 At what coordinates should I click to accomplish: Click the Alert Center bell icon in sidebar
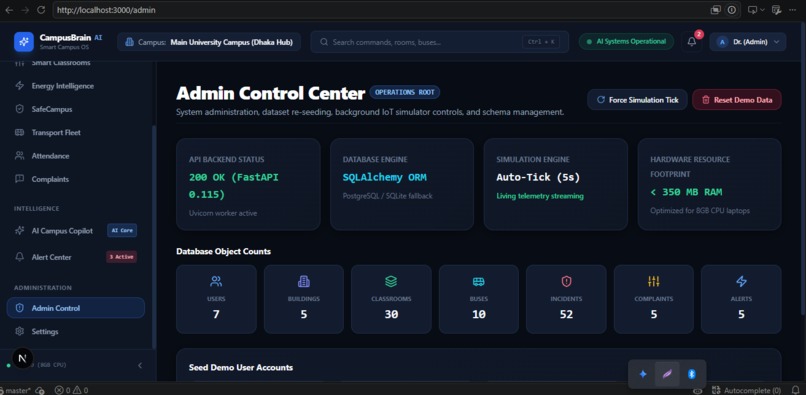pyautogui.click(x=20, y=257)
